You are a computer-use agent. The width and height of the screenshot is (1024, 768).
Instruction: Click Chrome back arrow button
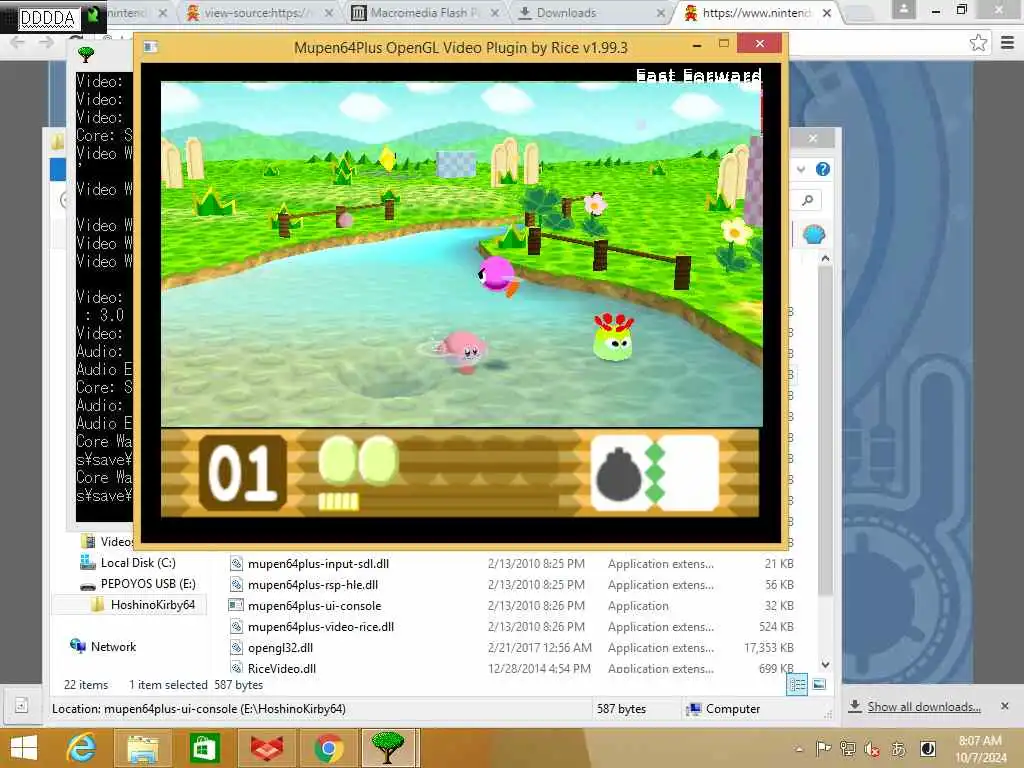point(17,42)
